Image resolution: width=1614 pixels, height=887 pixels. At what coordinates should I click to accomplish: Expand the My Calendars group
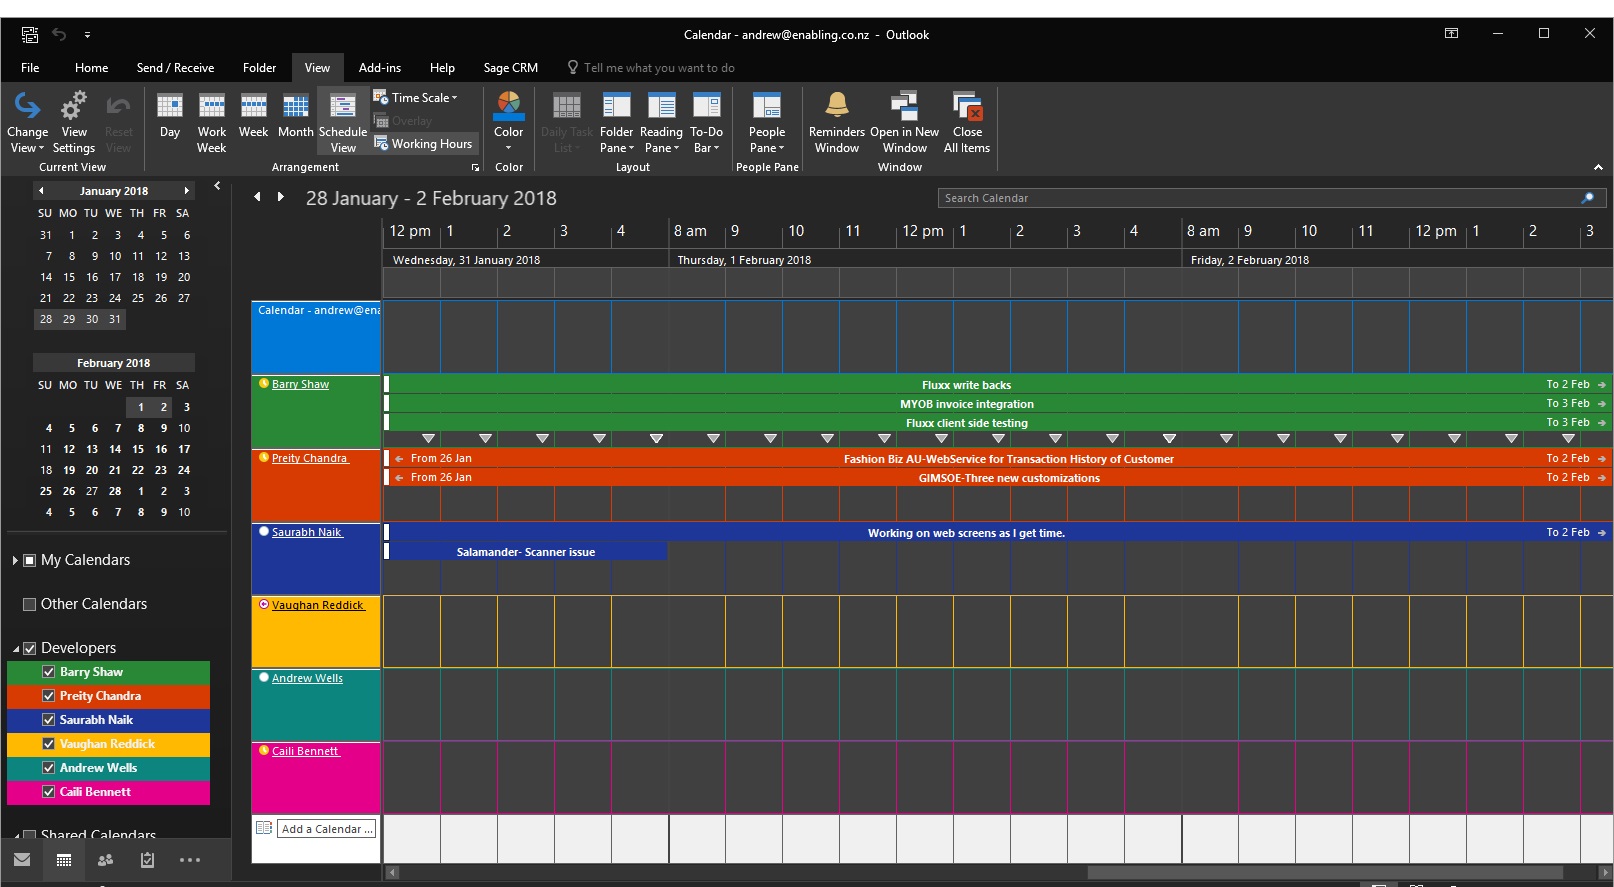tap(15, 561)
